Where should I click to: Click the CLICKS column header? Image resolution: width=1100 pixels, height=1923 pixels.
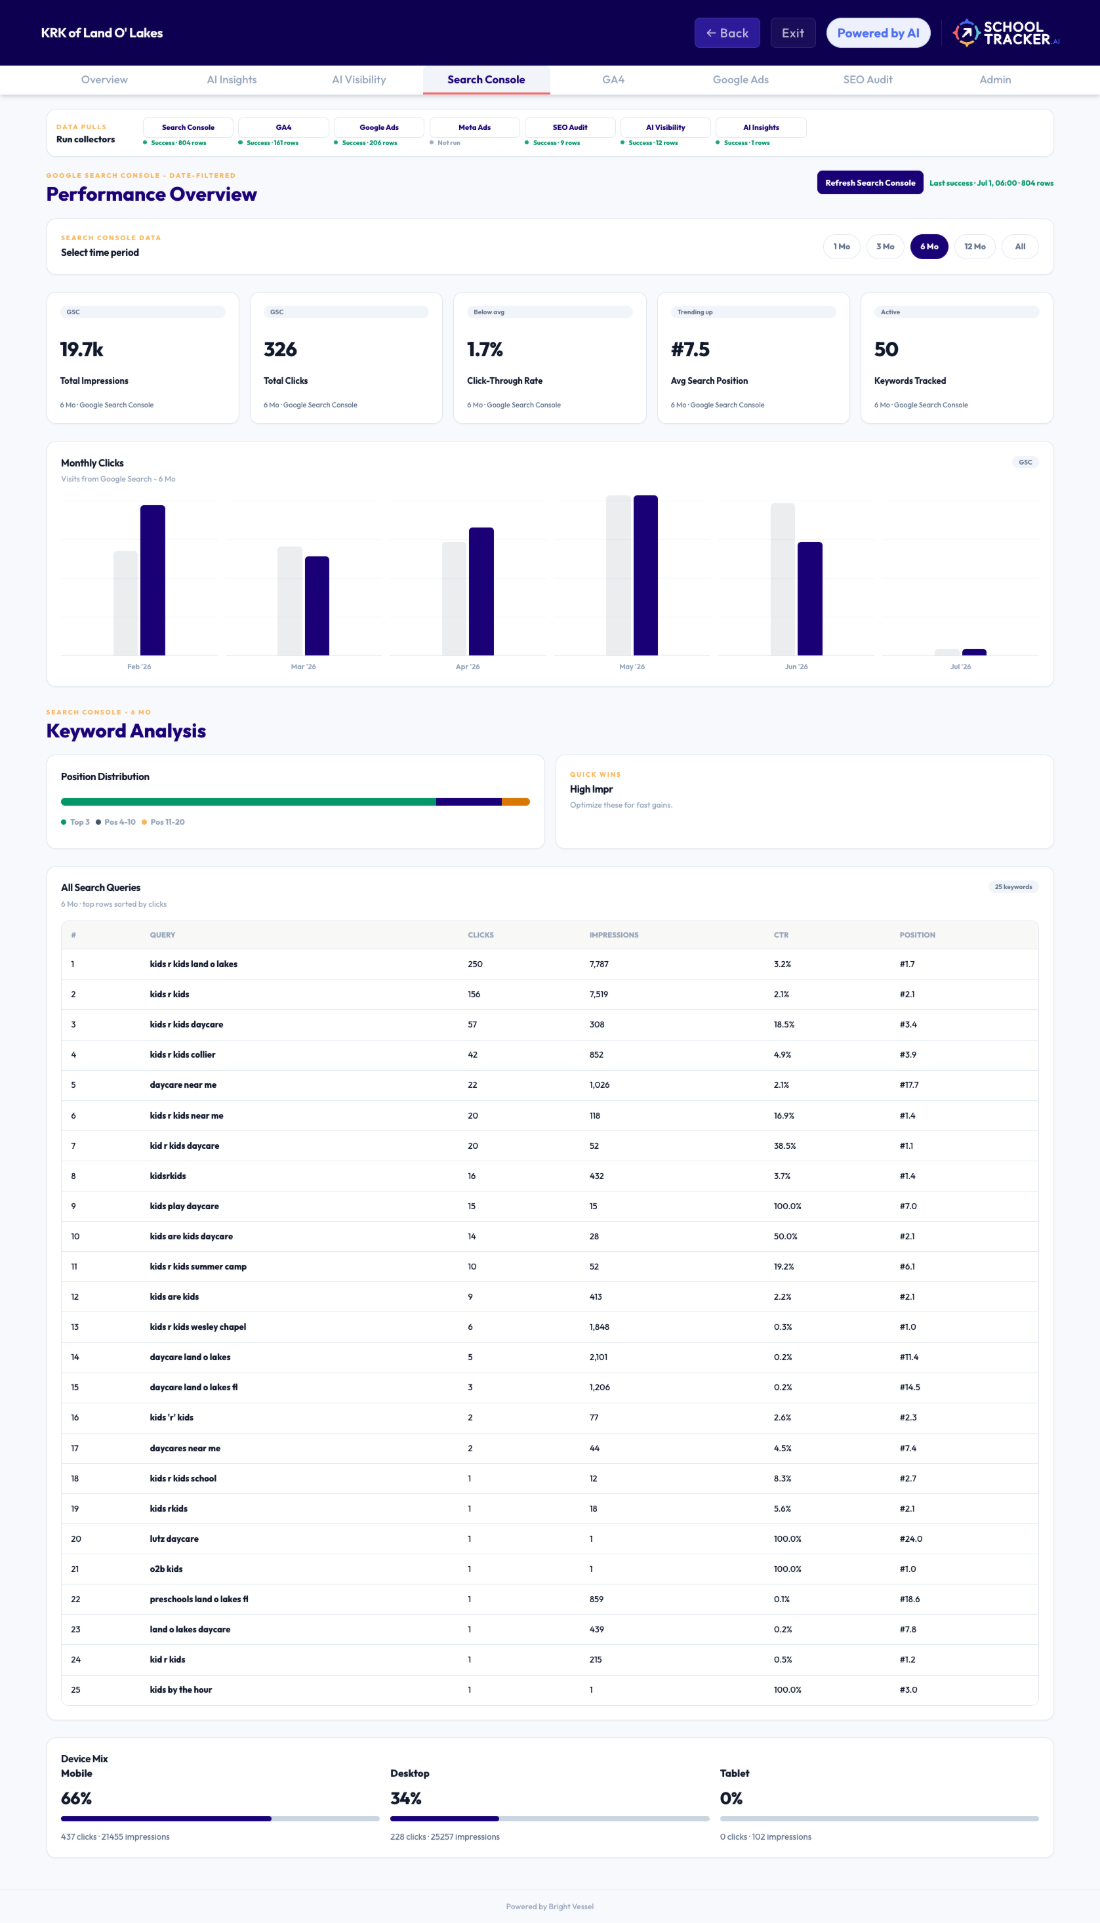tap(481, 935)
